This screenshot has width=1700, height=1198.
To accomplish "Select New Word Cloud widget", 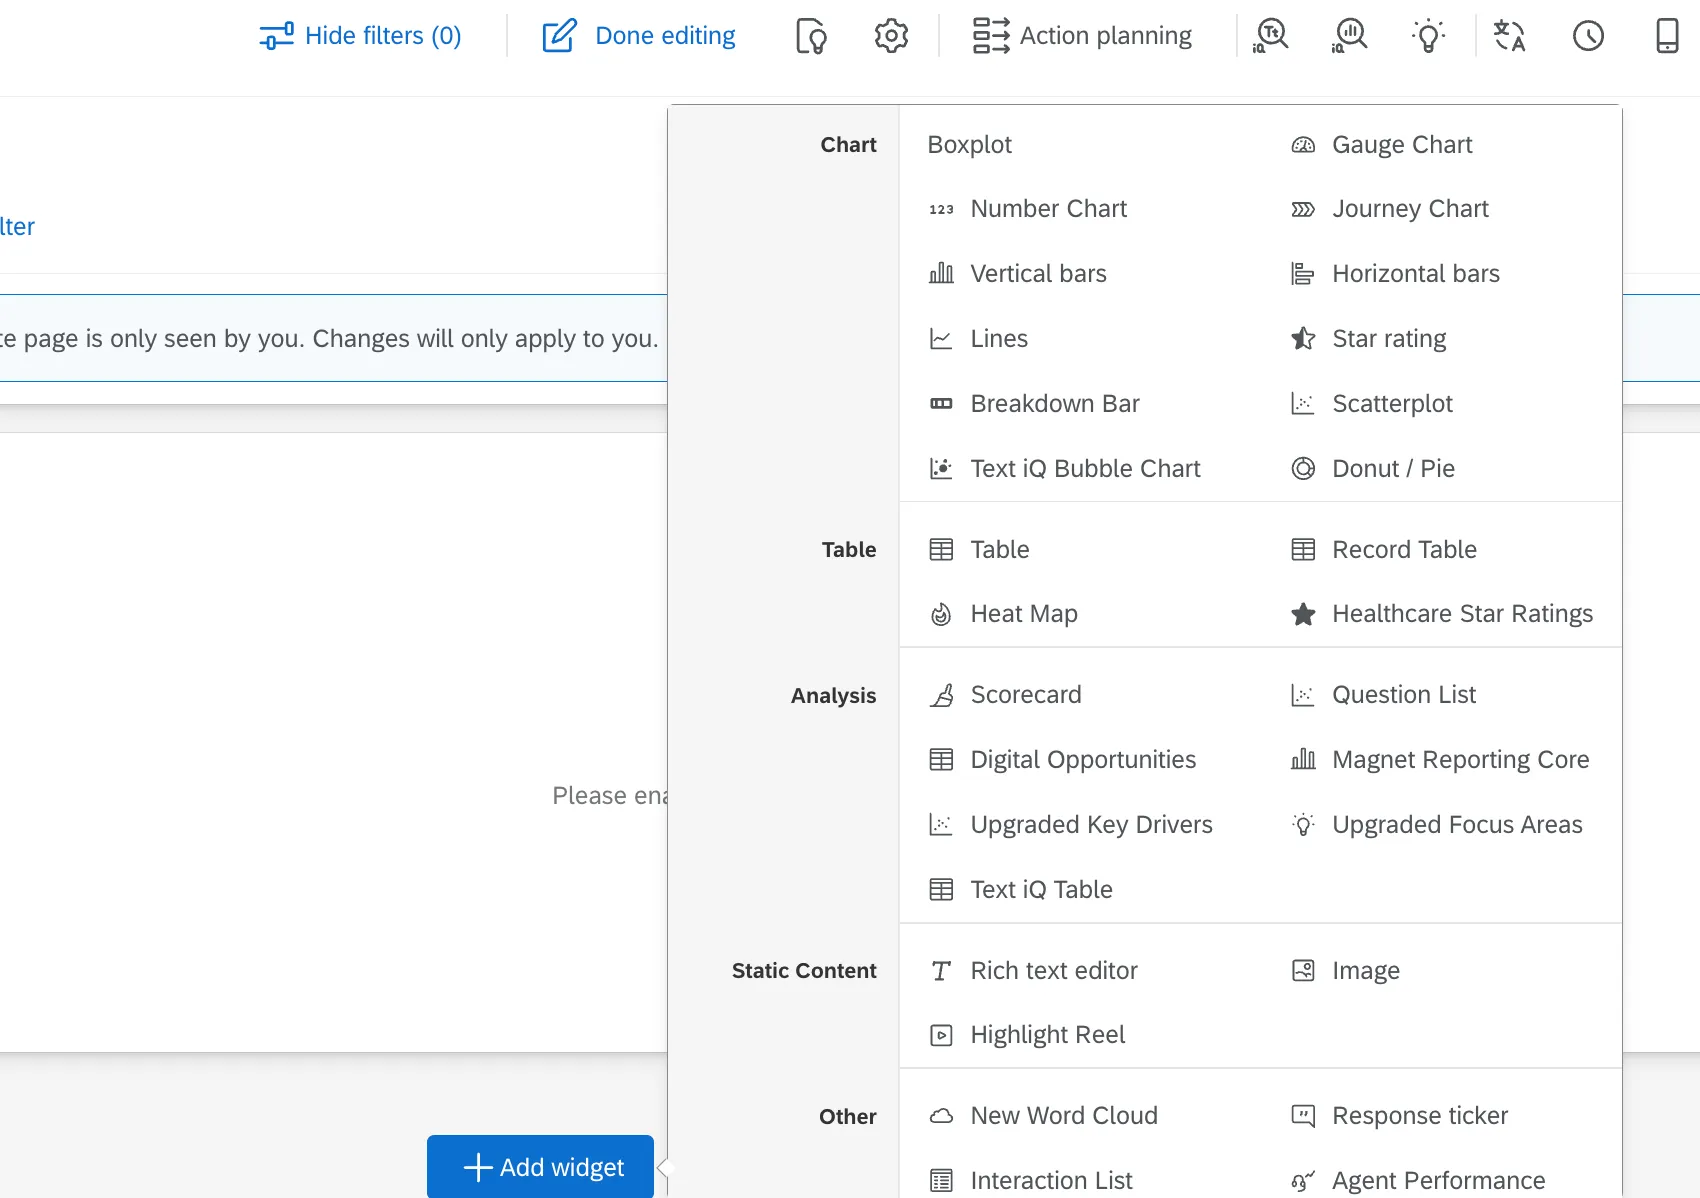I will point(1043,1116).
